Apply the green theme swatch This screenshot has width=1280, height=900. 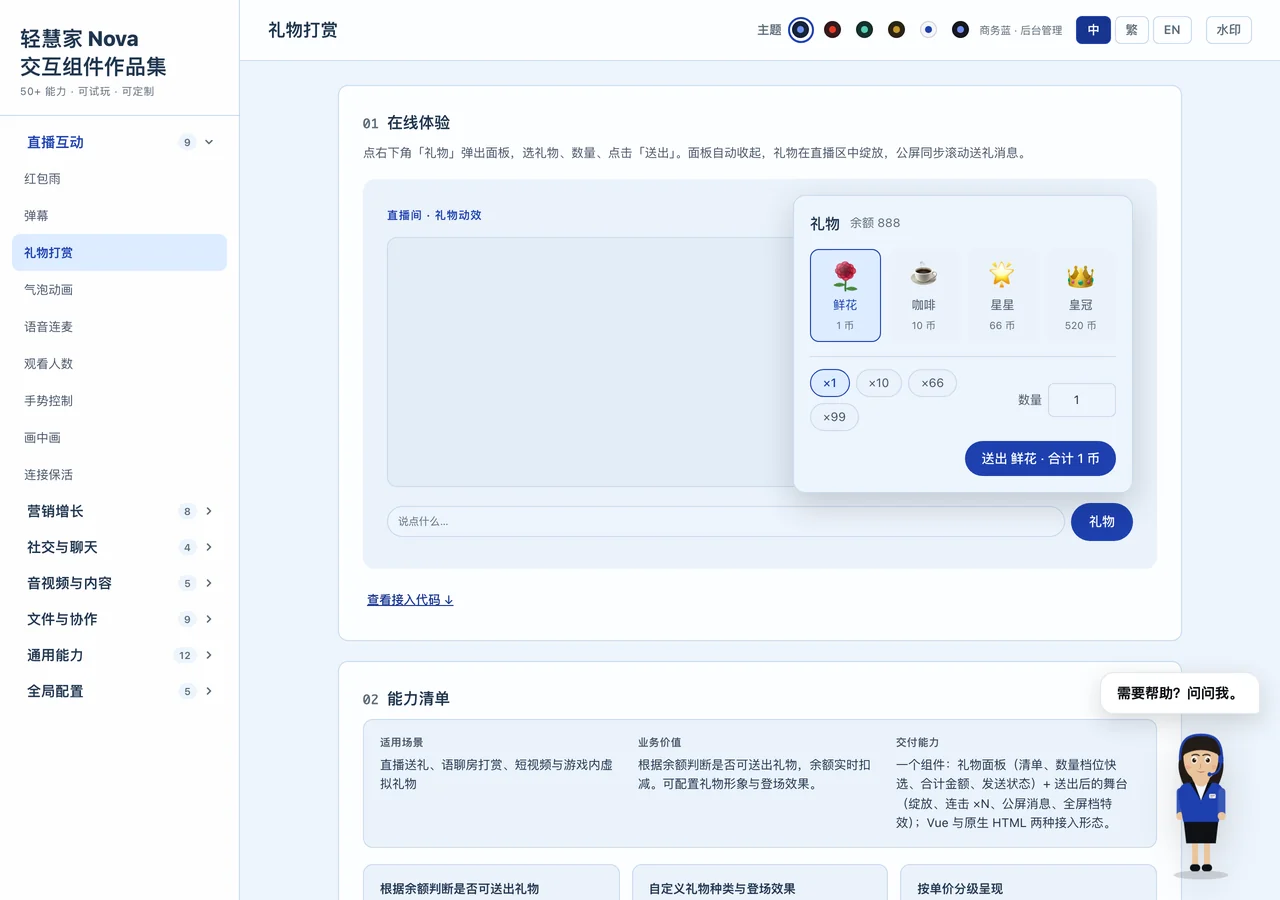864,30
